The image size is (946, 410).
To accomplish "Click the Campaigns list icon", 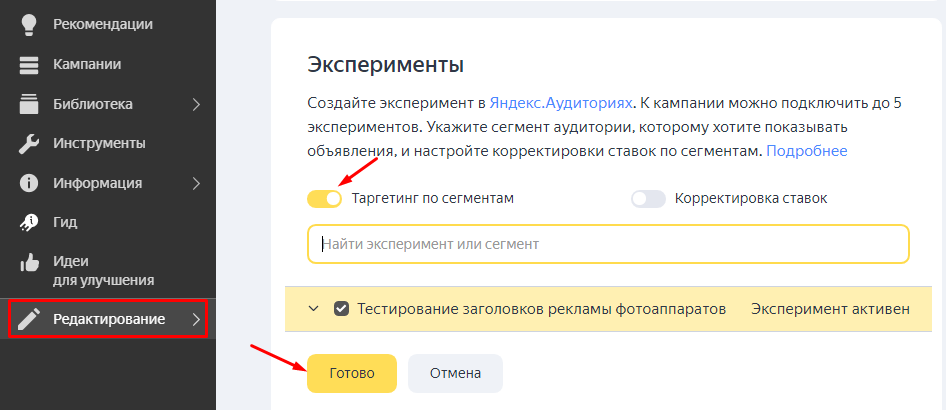I will click(29, 65).
